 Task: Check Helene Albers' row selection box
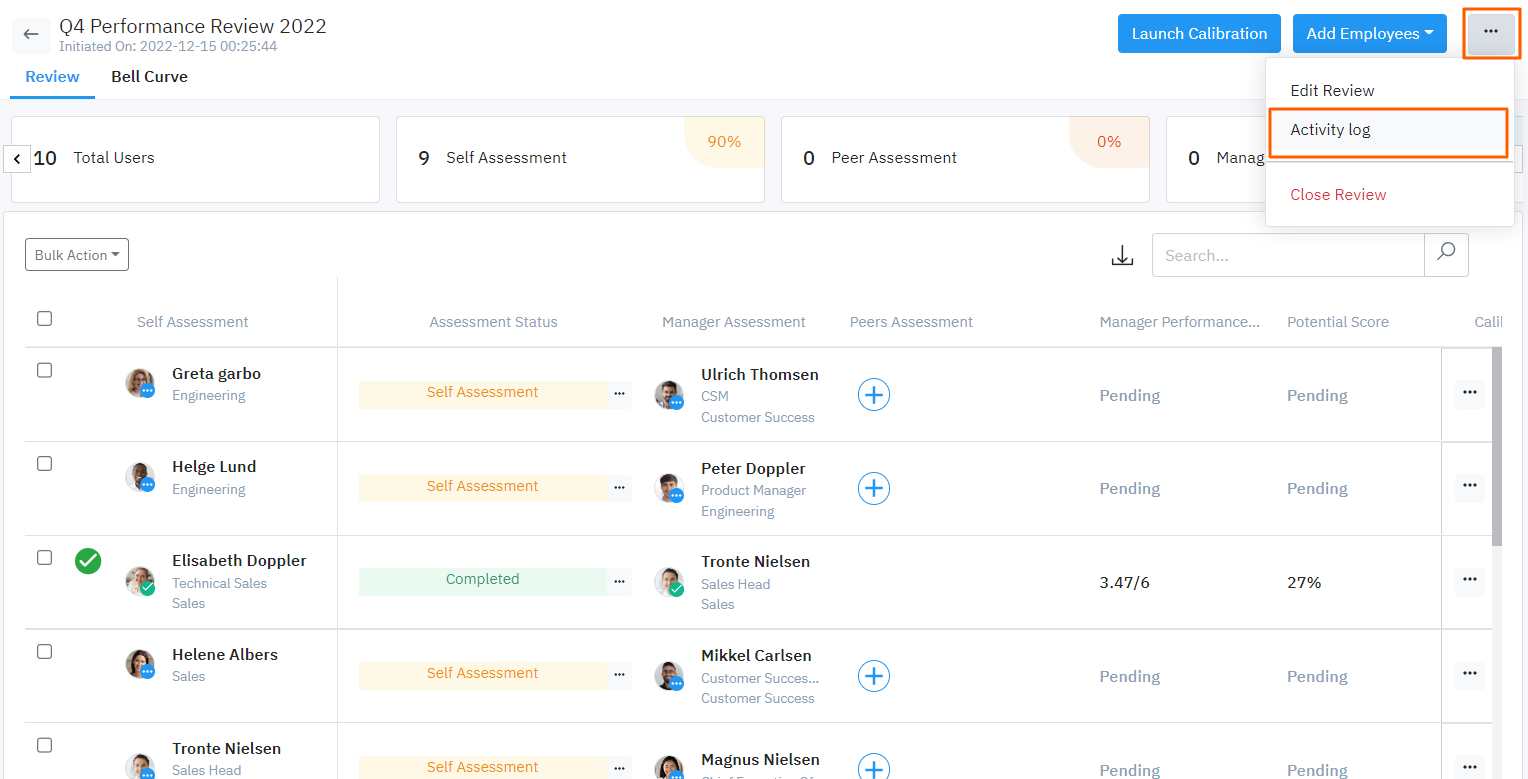click(44, 651)
